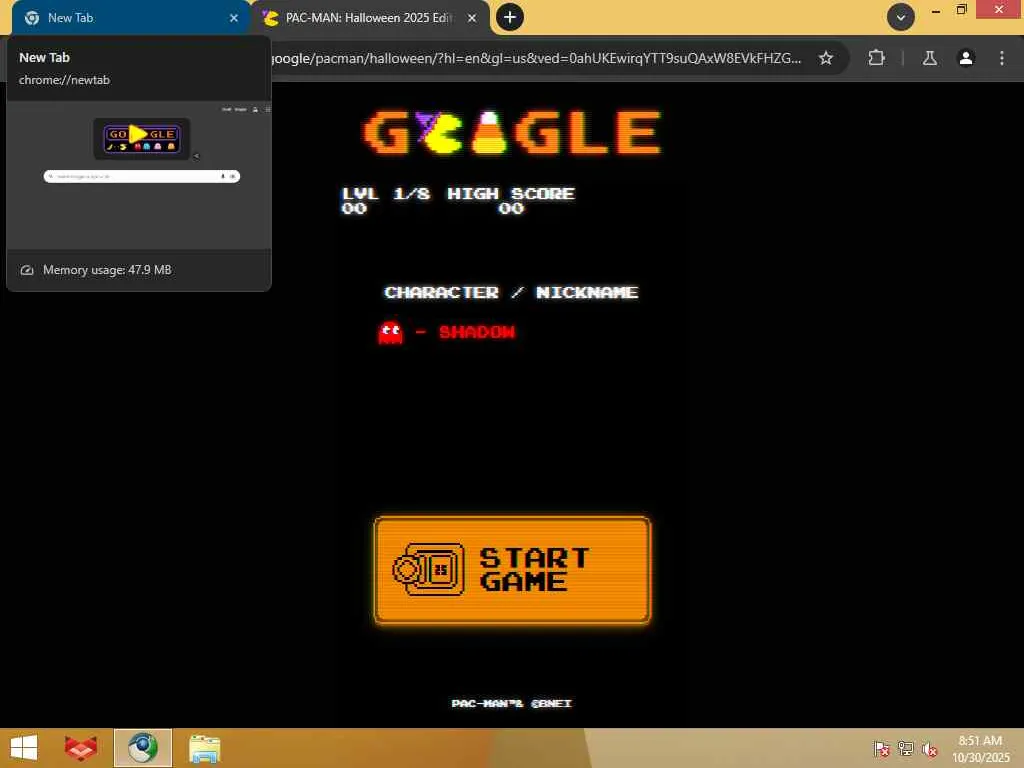Open the tab search dropdown arrow
The height and width of the screenshot is (768, 1024).
[x=901, y=17]
